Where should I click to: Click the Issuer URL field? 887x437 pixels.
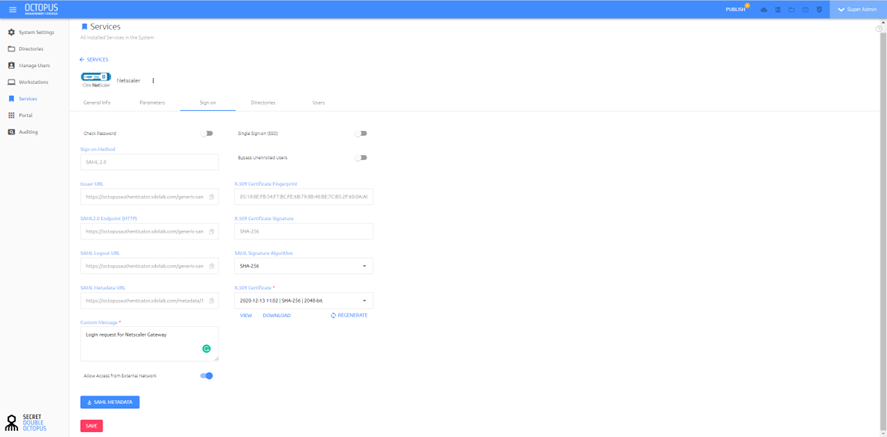coord(150,197)
